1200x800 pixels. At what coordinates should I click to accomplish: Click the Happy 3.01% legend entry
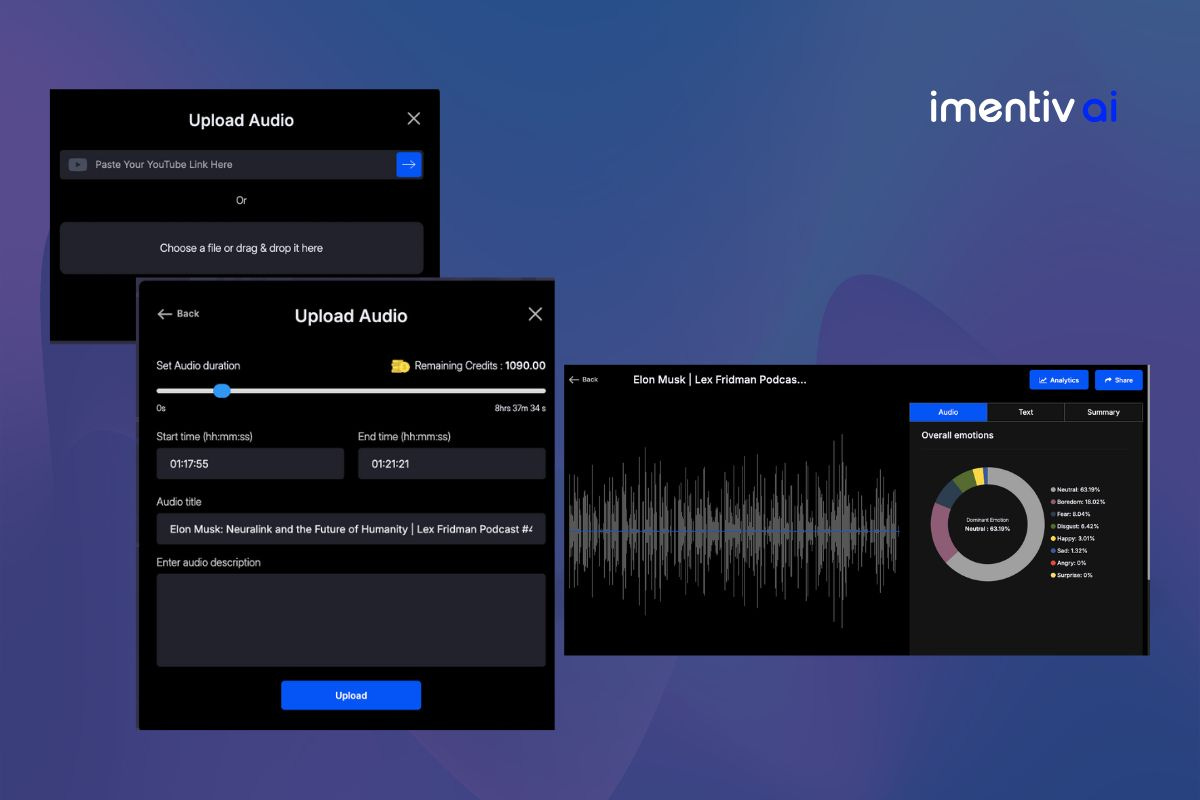click(1074, 538)
